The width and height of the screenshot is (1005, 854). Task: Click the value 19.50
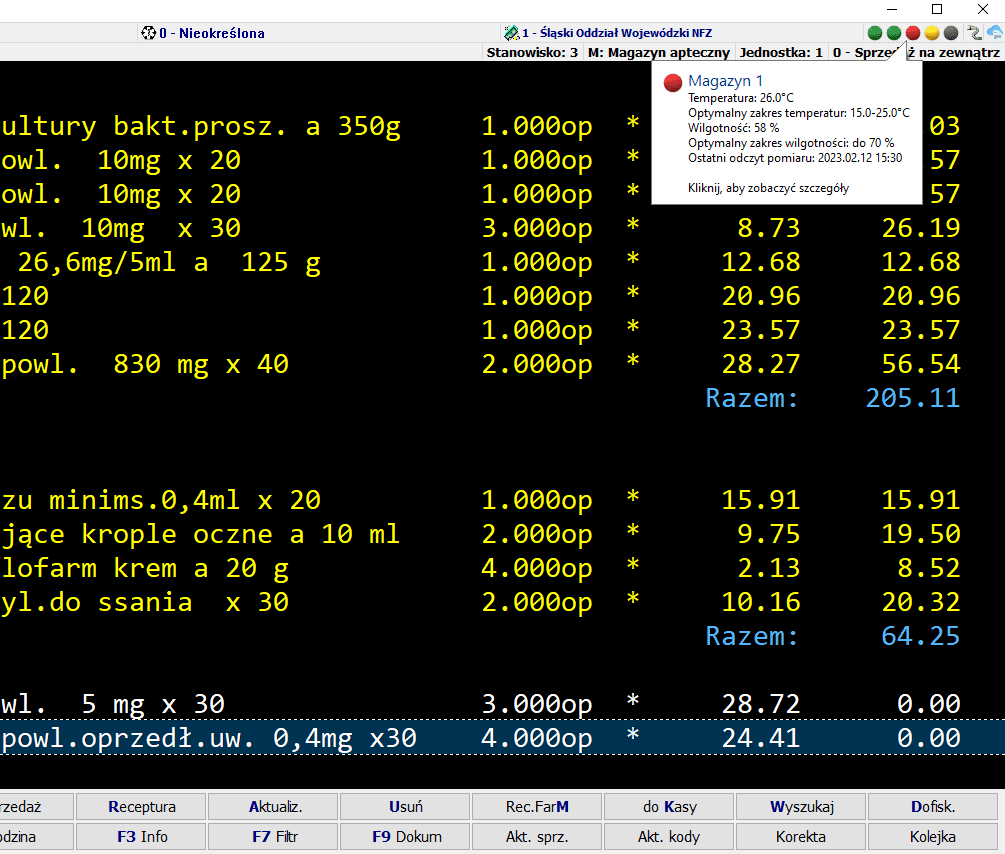(x=921, y=533)
